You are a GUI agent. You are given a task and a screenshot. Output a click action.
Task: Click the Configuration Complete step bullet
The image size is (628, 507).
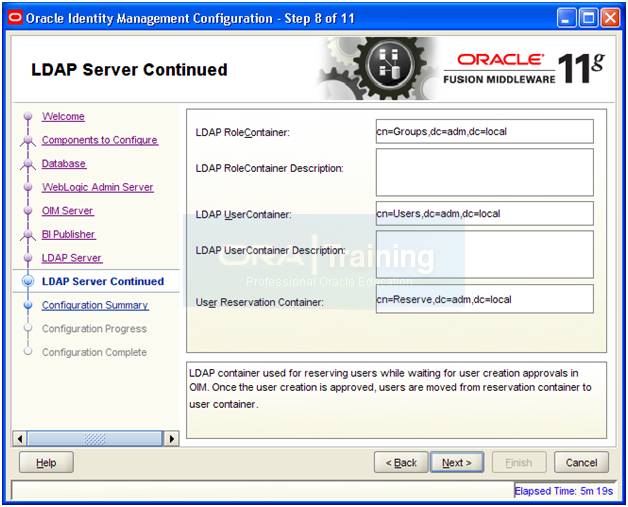tap(28, 352)
